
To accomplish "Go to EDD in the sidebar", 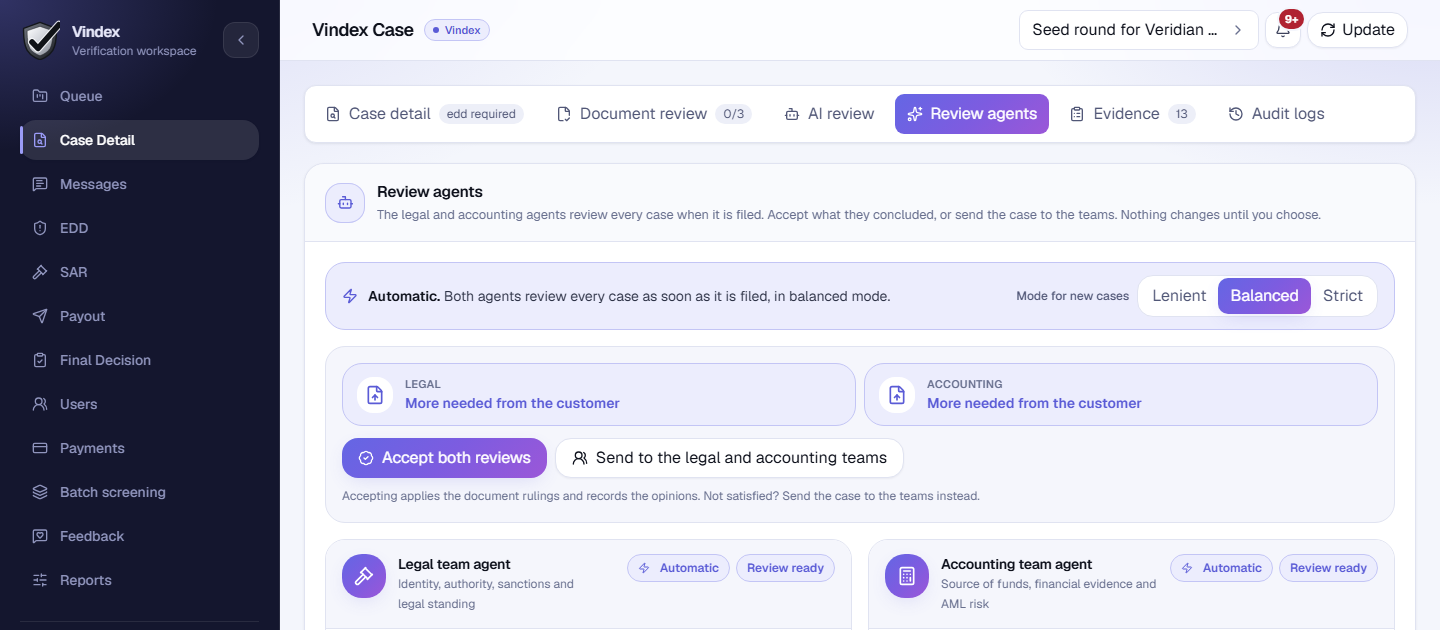I will 139,228.
